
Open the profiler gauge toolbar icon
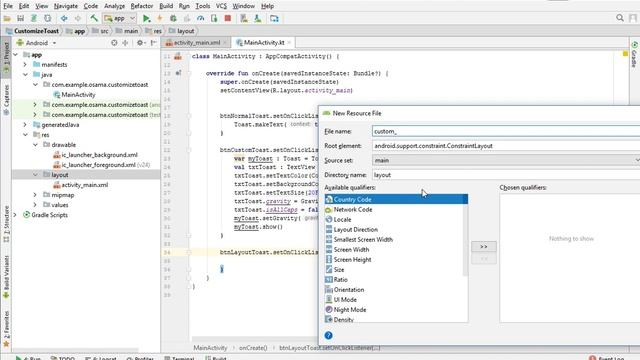200,18
